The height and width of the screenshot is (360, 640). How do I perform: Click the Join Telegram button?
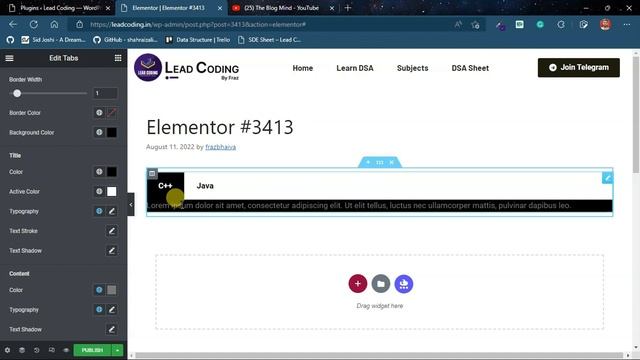point(579,67)
